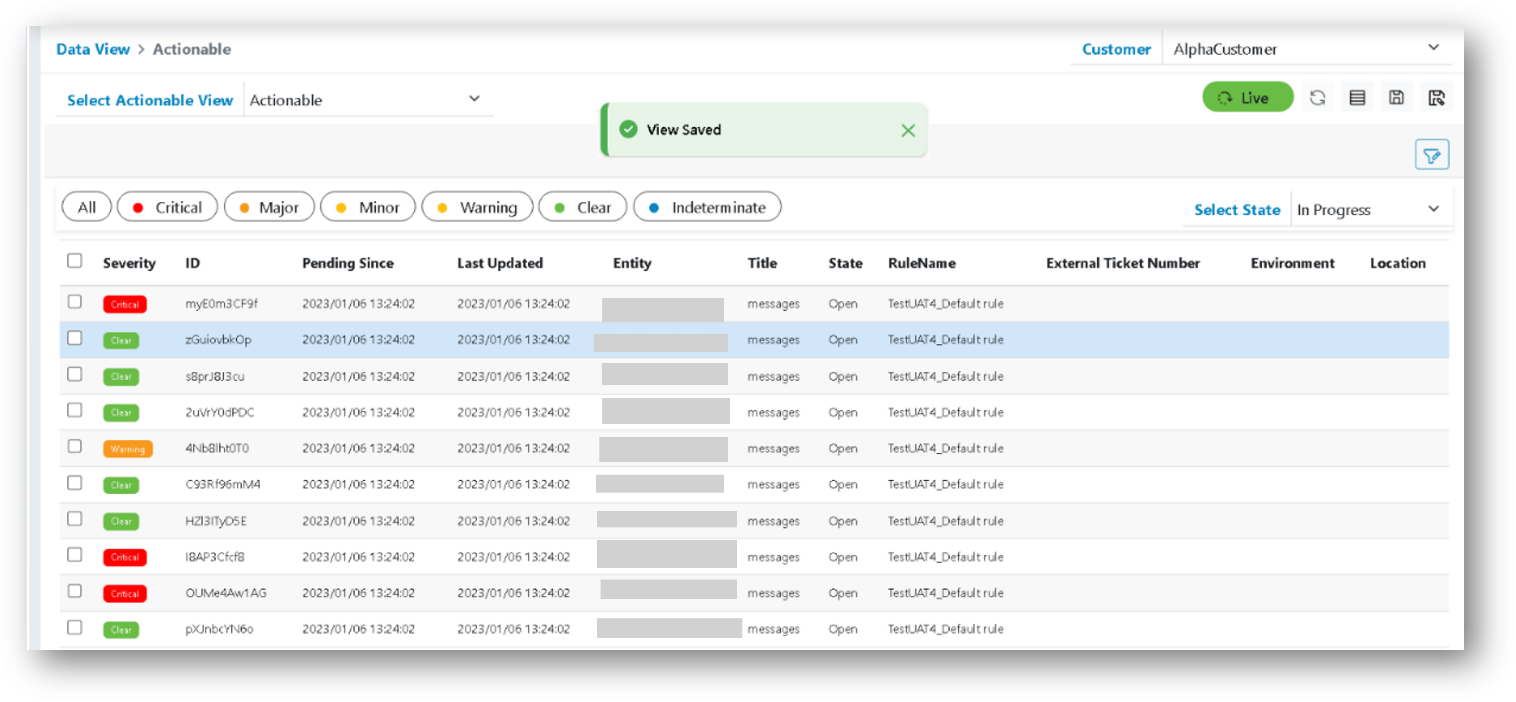Screen dimensions: 1516x702
Task: Select the checkbox for row I8AP3Cfcf8
Action: tap(75, 555)
